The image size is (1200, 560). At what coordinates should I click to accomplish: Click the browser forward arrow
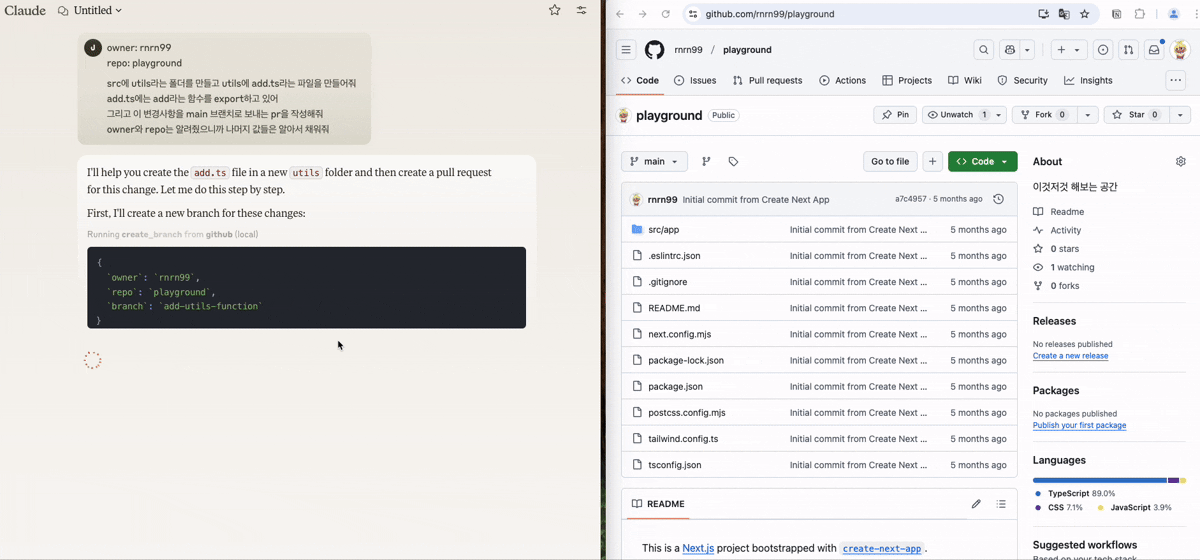click(x=643, y=14)
